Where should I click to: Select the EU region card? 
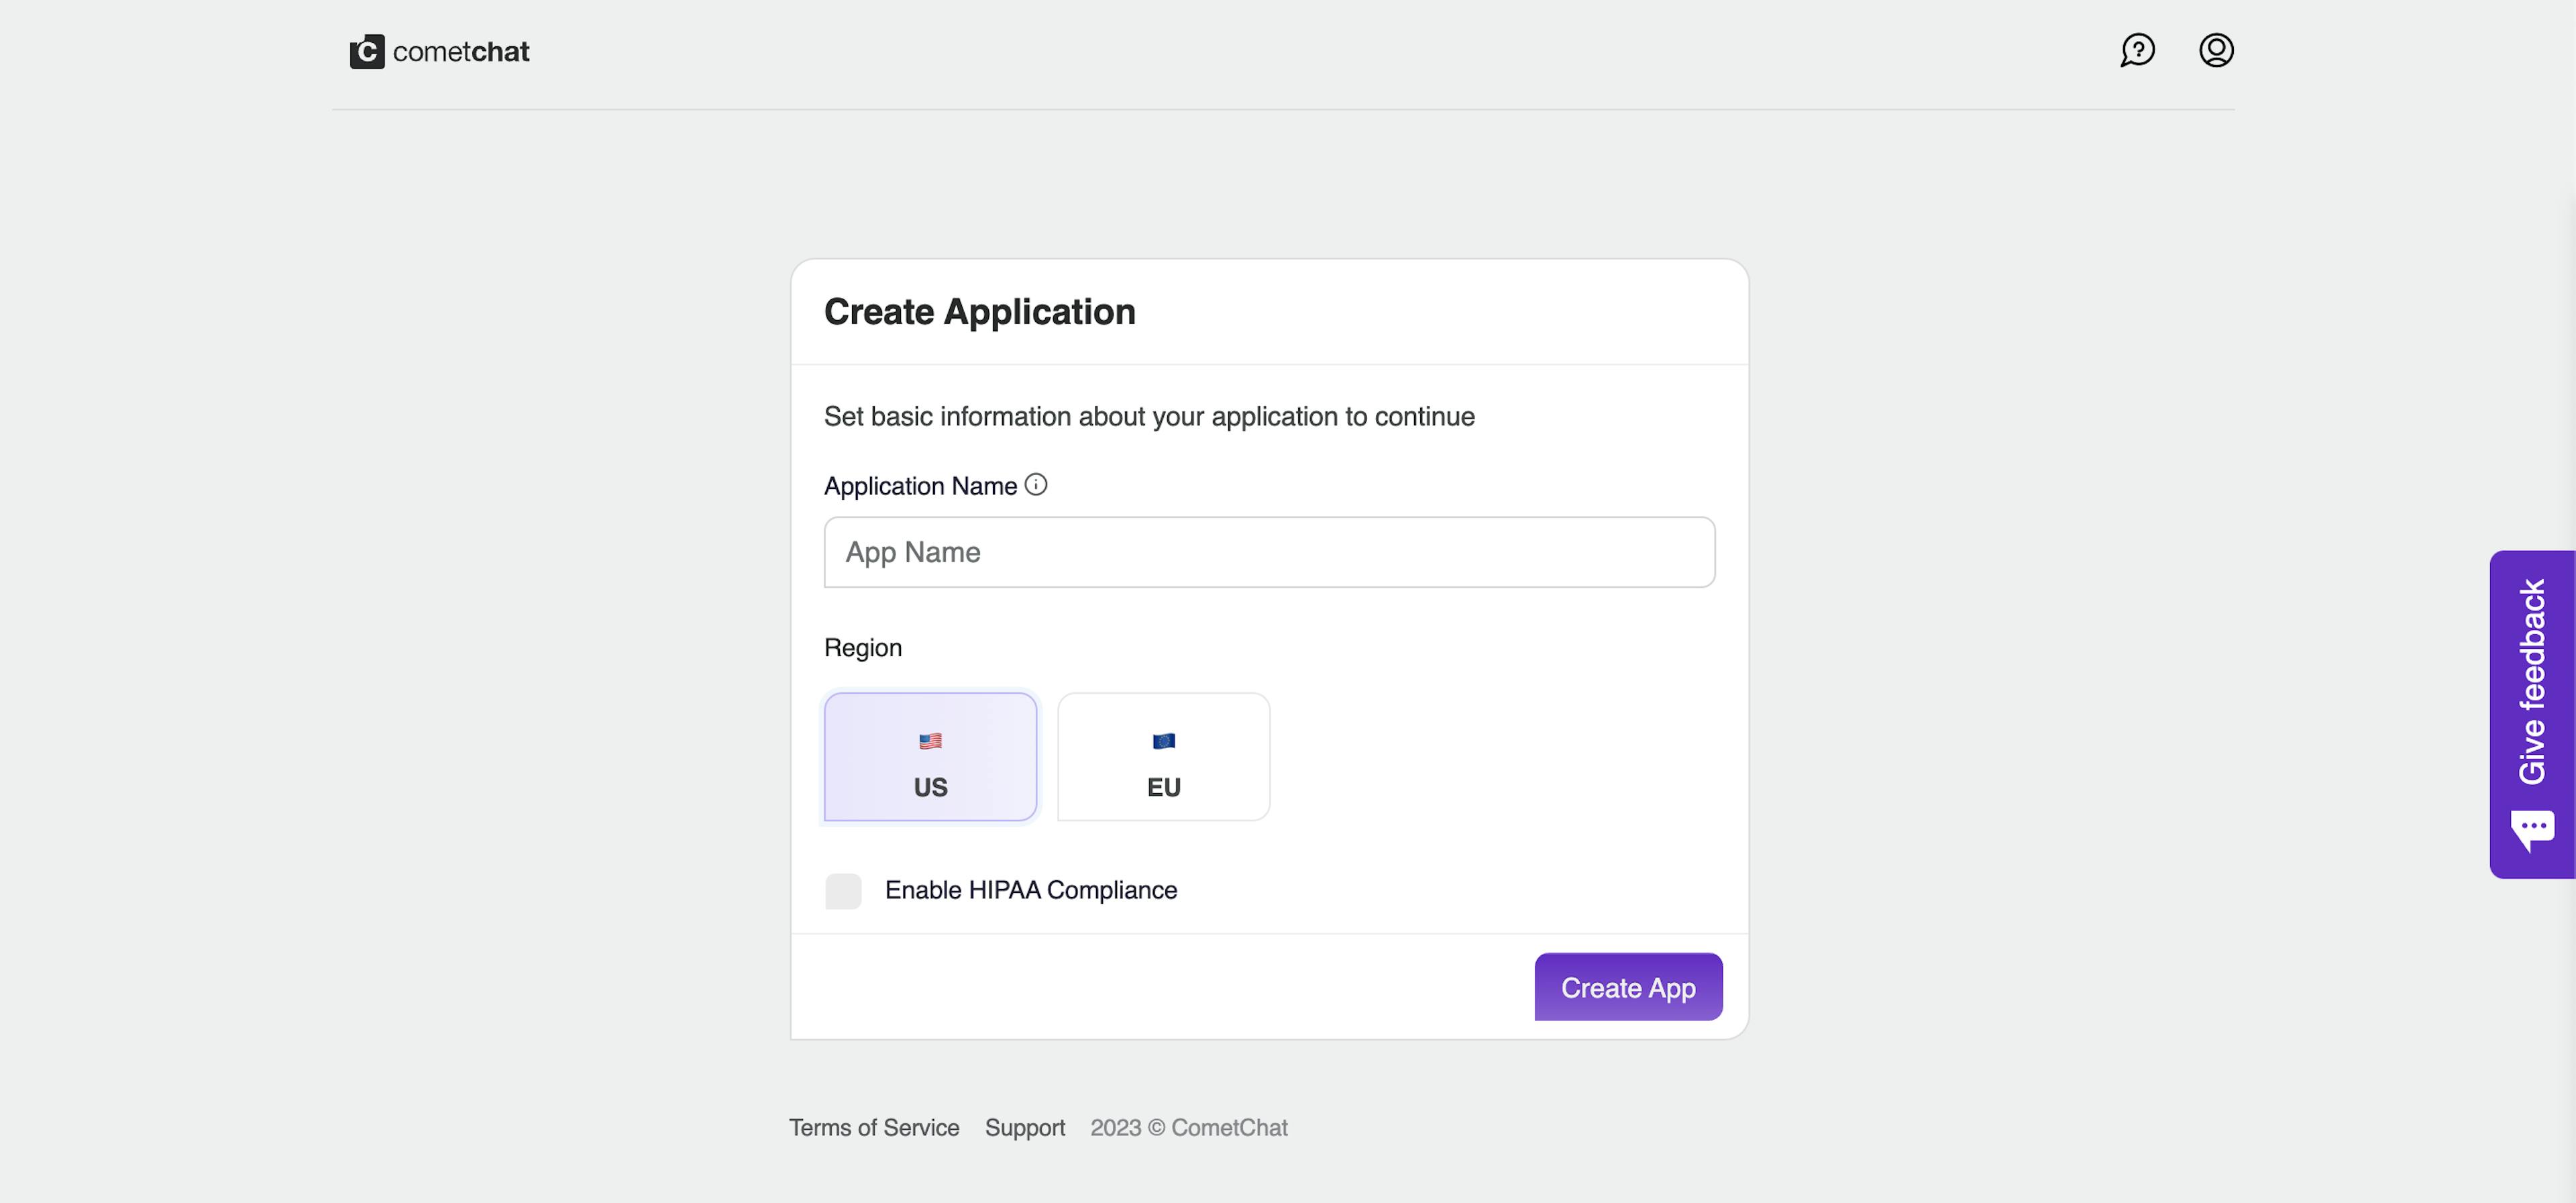1162,757
